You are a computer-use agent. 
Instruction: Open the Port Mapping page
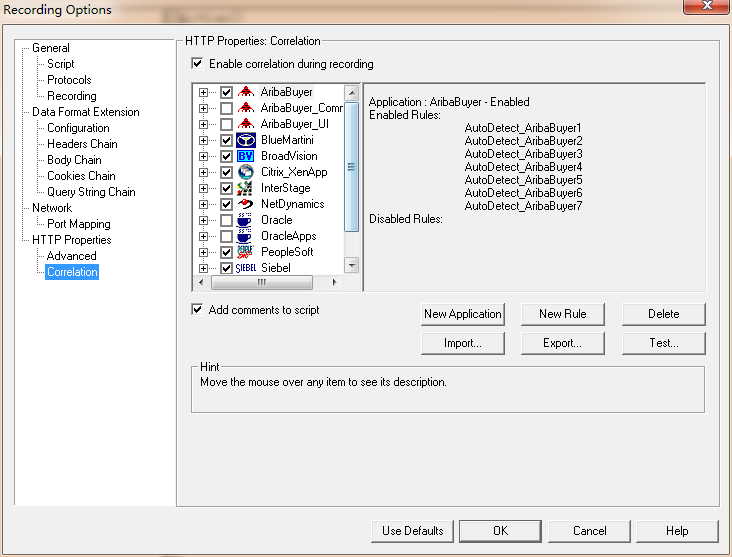(x=78, y=224)
